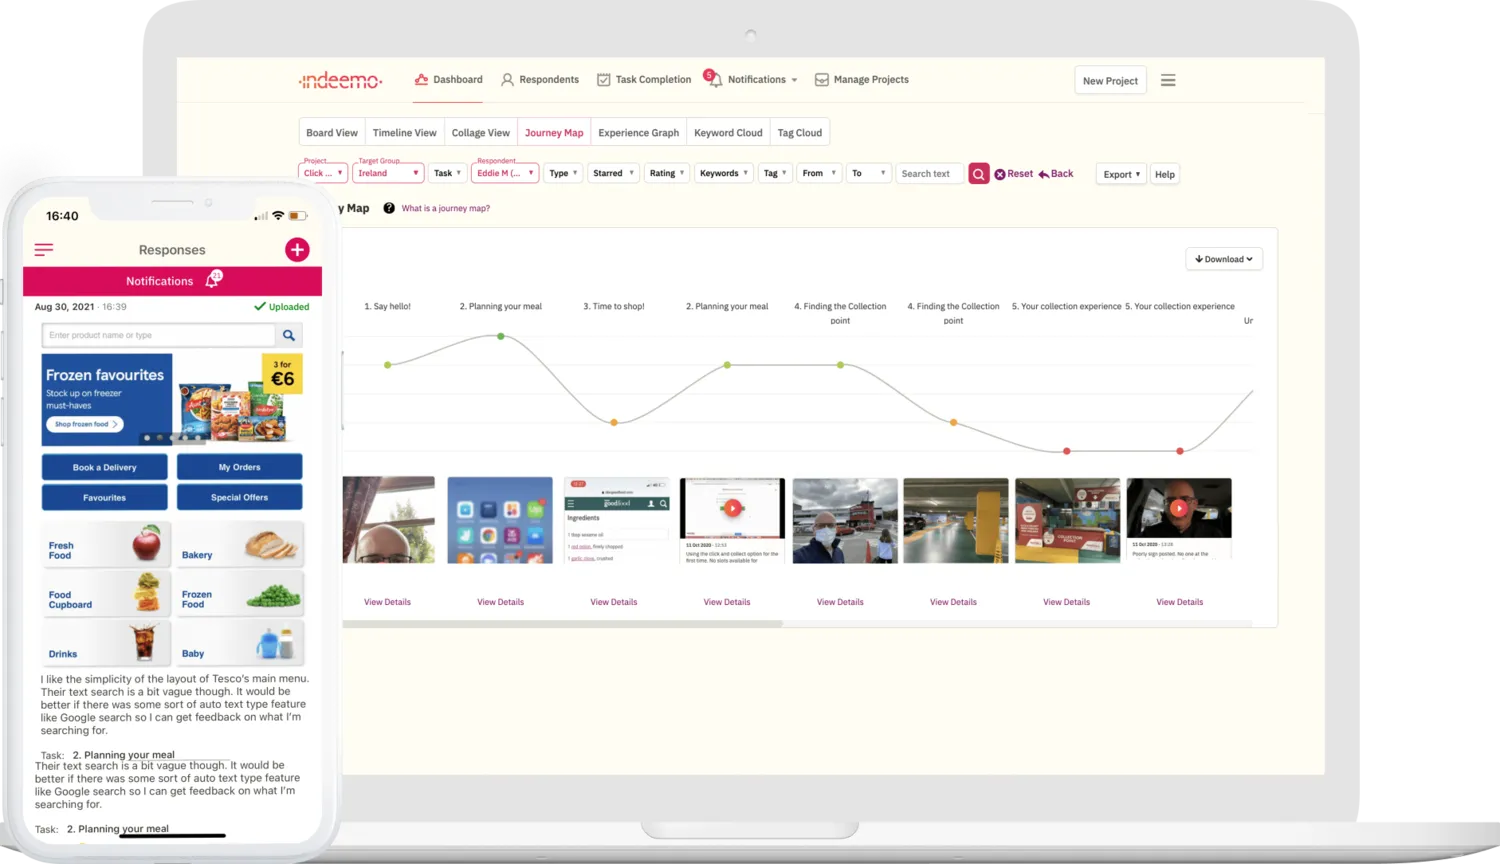Click the Help button
The height and width of the screenshot is (864, 1500).
tap(1165, 175)
